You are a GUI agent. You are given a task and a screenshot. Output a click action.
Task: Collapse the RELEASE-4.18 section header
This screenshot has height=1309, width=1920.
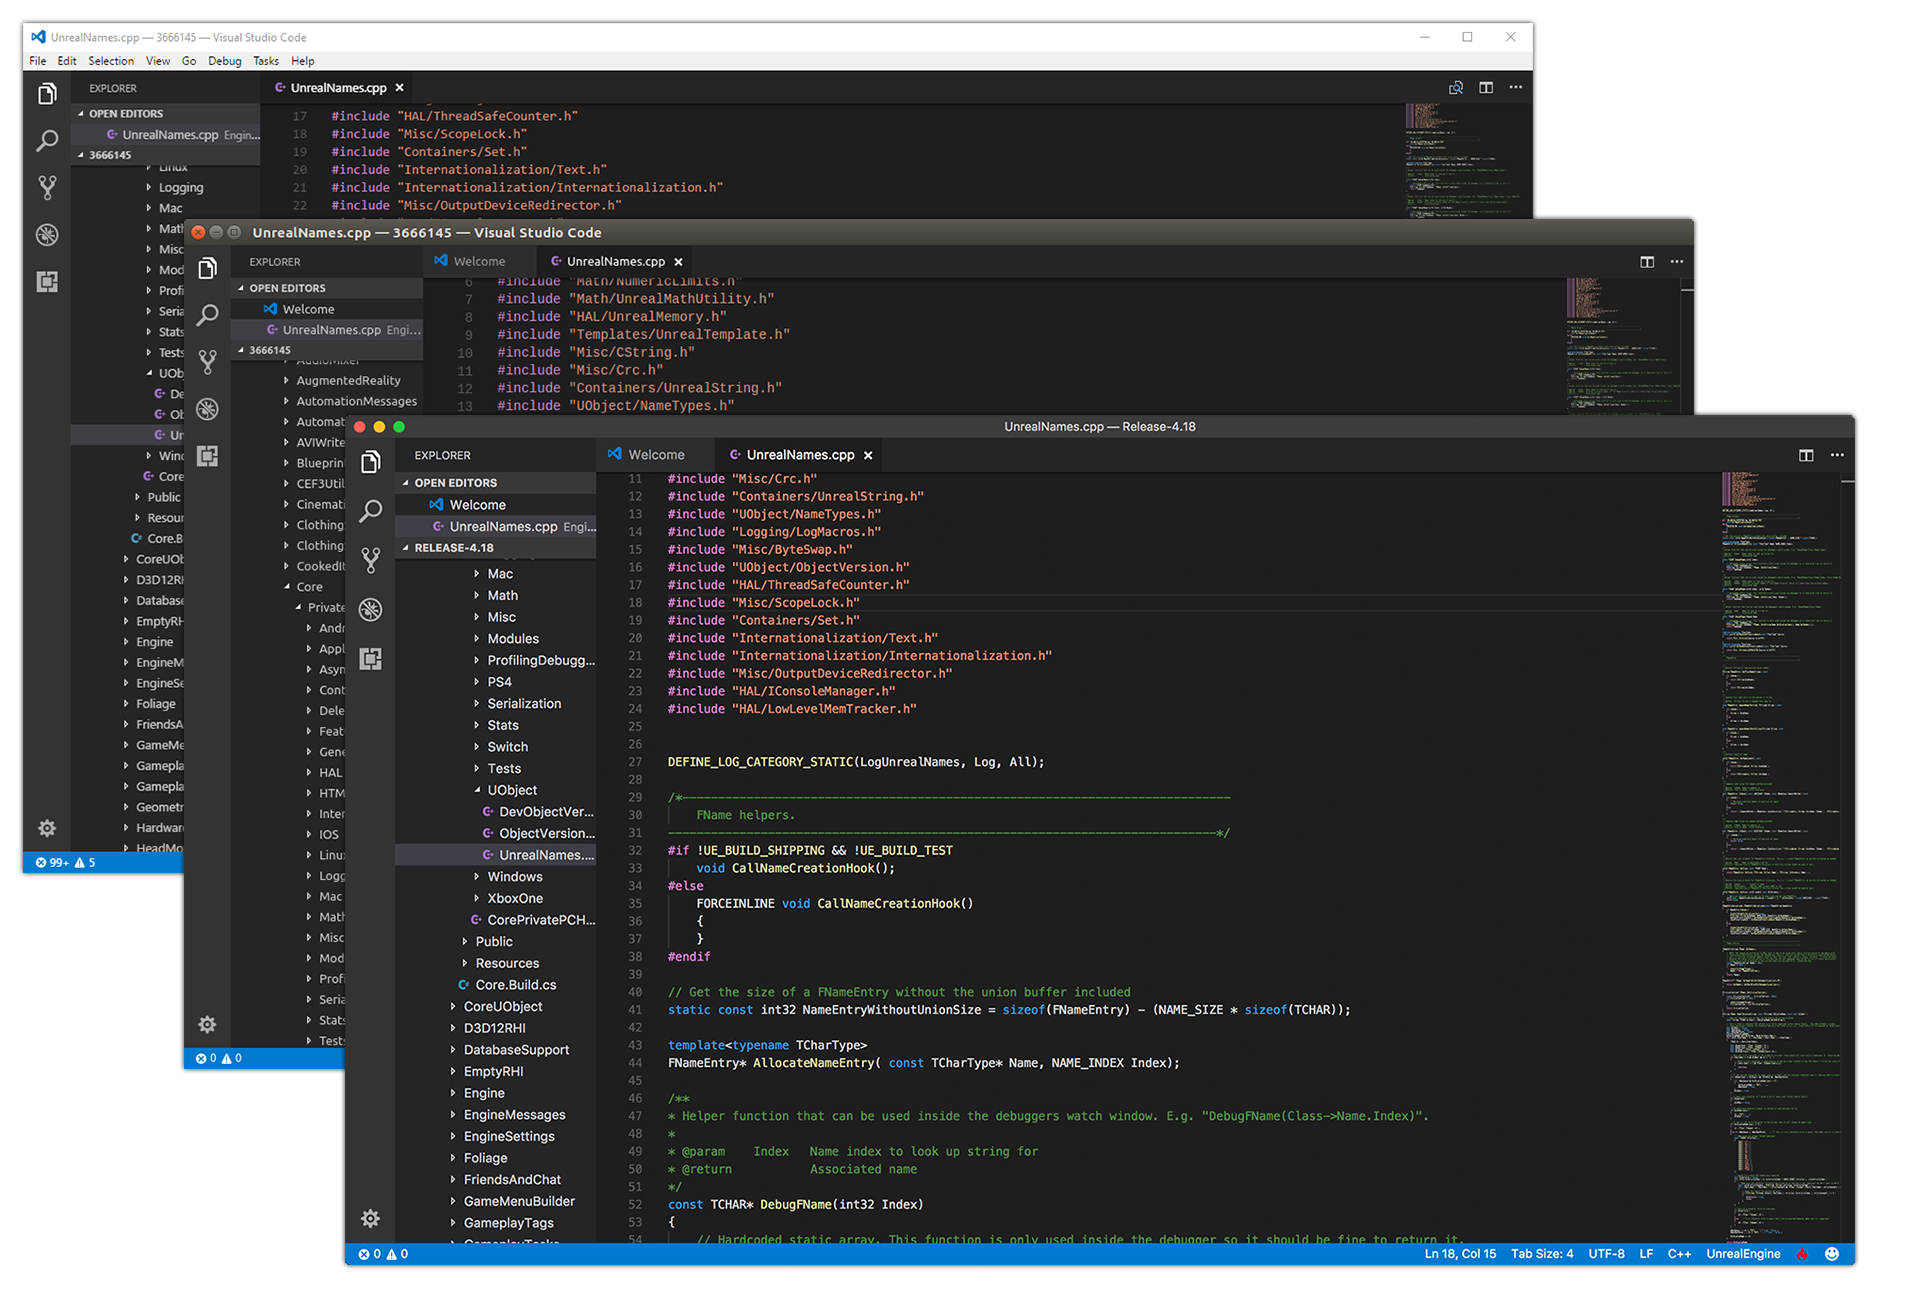(454, 548)
